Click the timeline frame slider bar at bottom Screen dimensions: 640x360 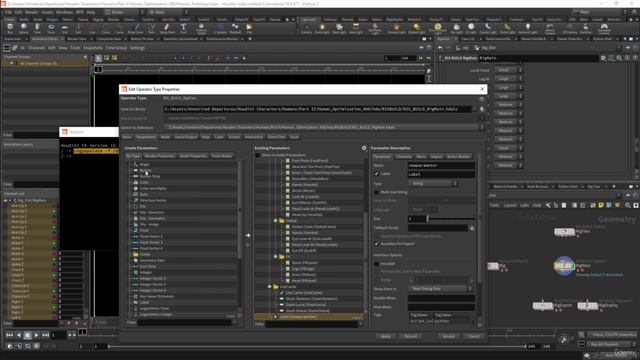click(316, 347)
